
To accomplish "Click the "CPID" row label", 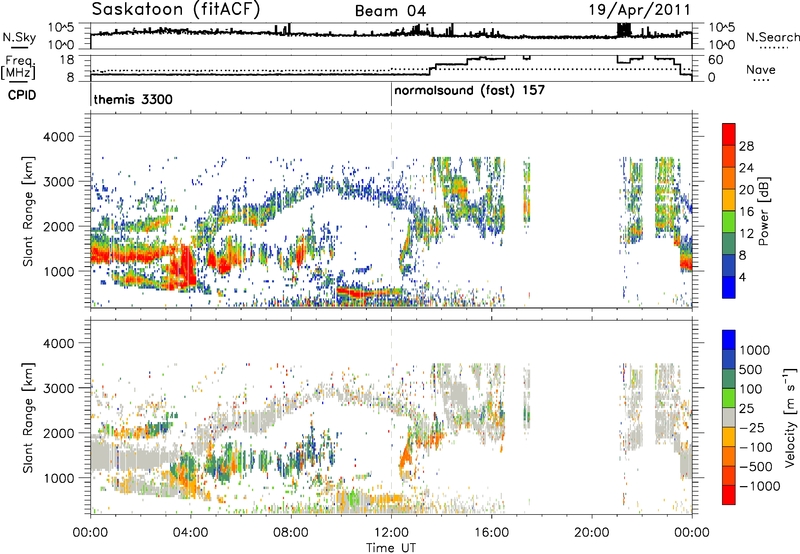I will point(21,95).
